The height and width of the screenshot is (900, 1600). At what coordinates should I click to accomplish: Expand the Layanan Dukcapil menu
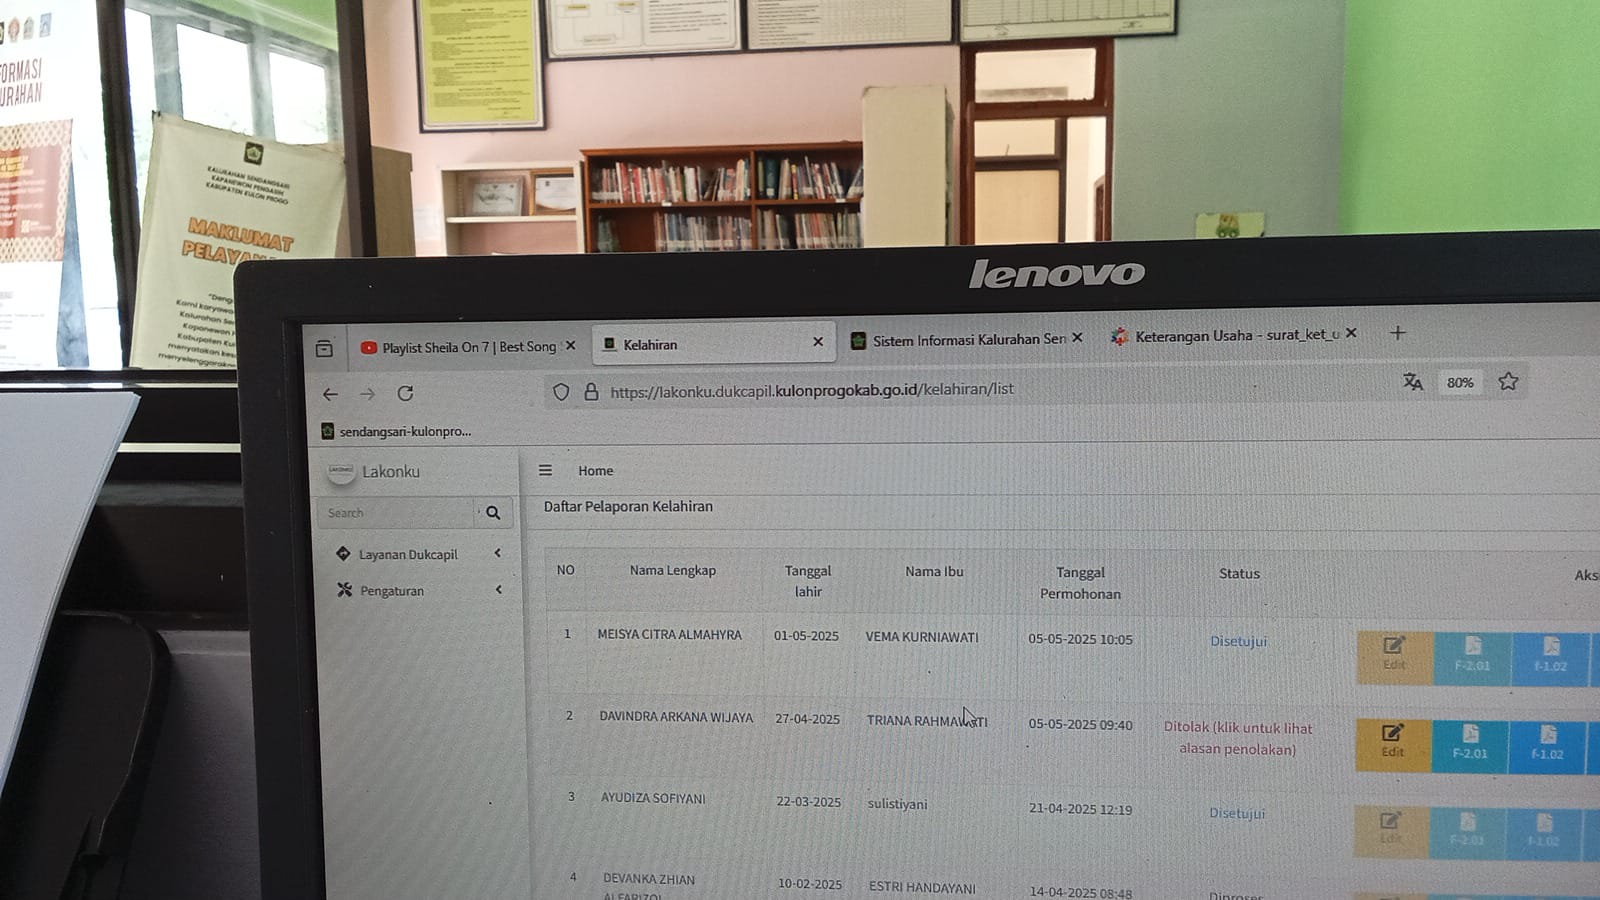pyautogui.click(x=418, y=554)
